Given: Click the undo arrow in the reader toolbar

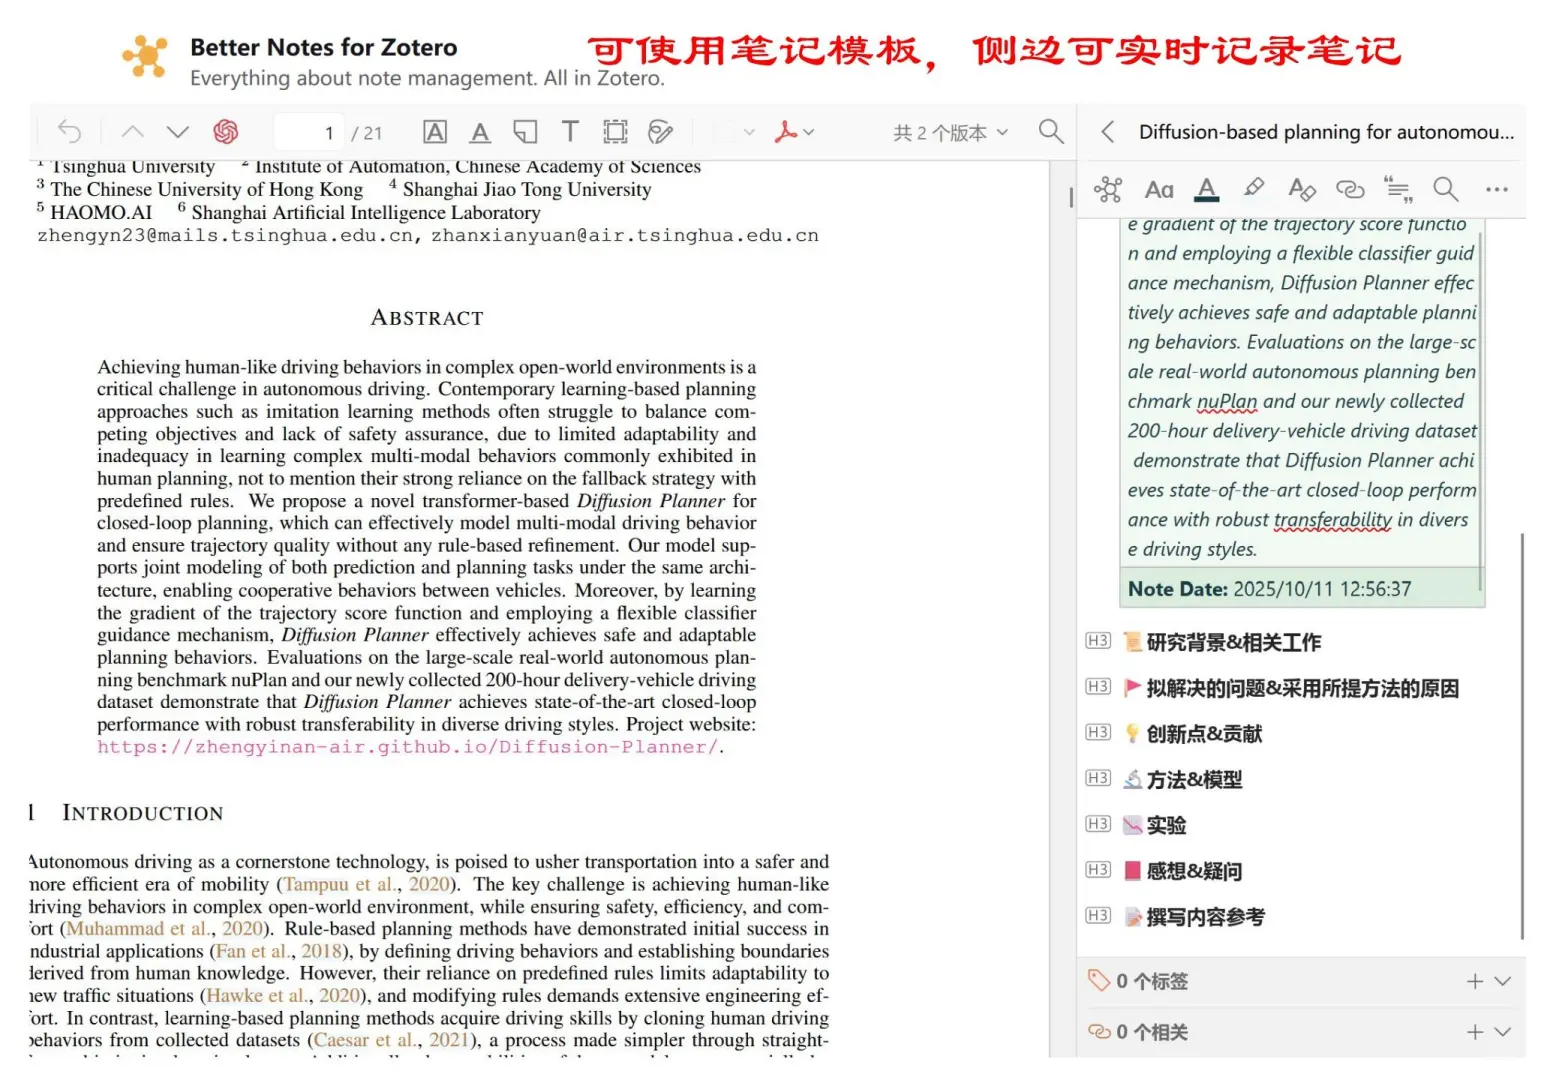Looking at the screenshot, I should [69, 132].
